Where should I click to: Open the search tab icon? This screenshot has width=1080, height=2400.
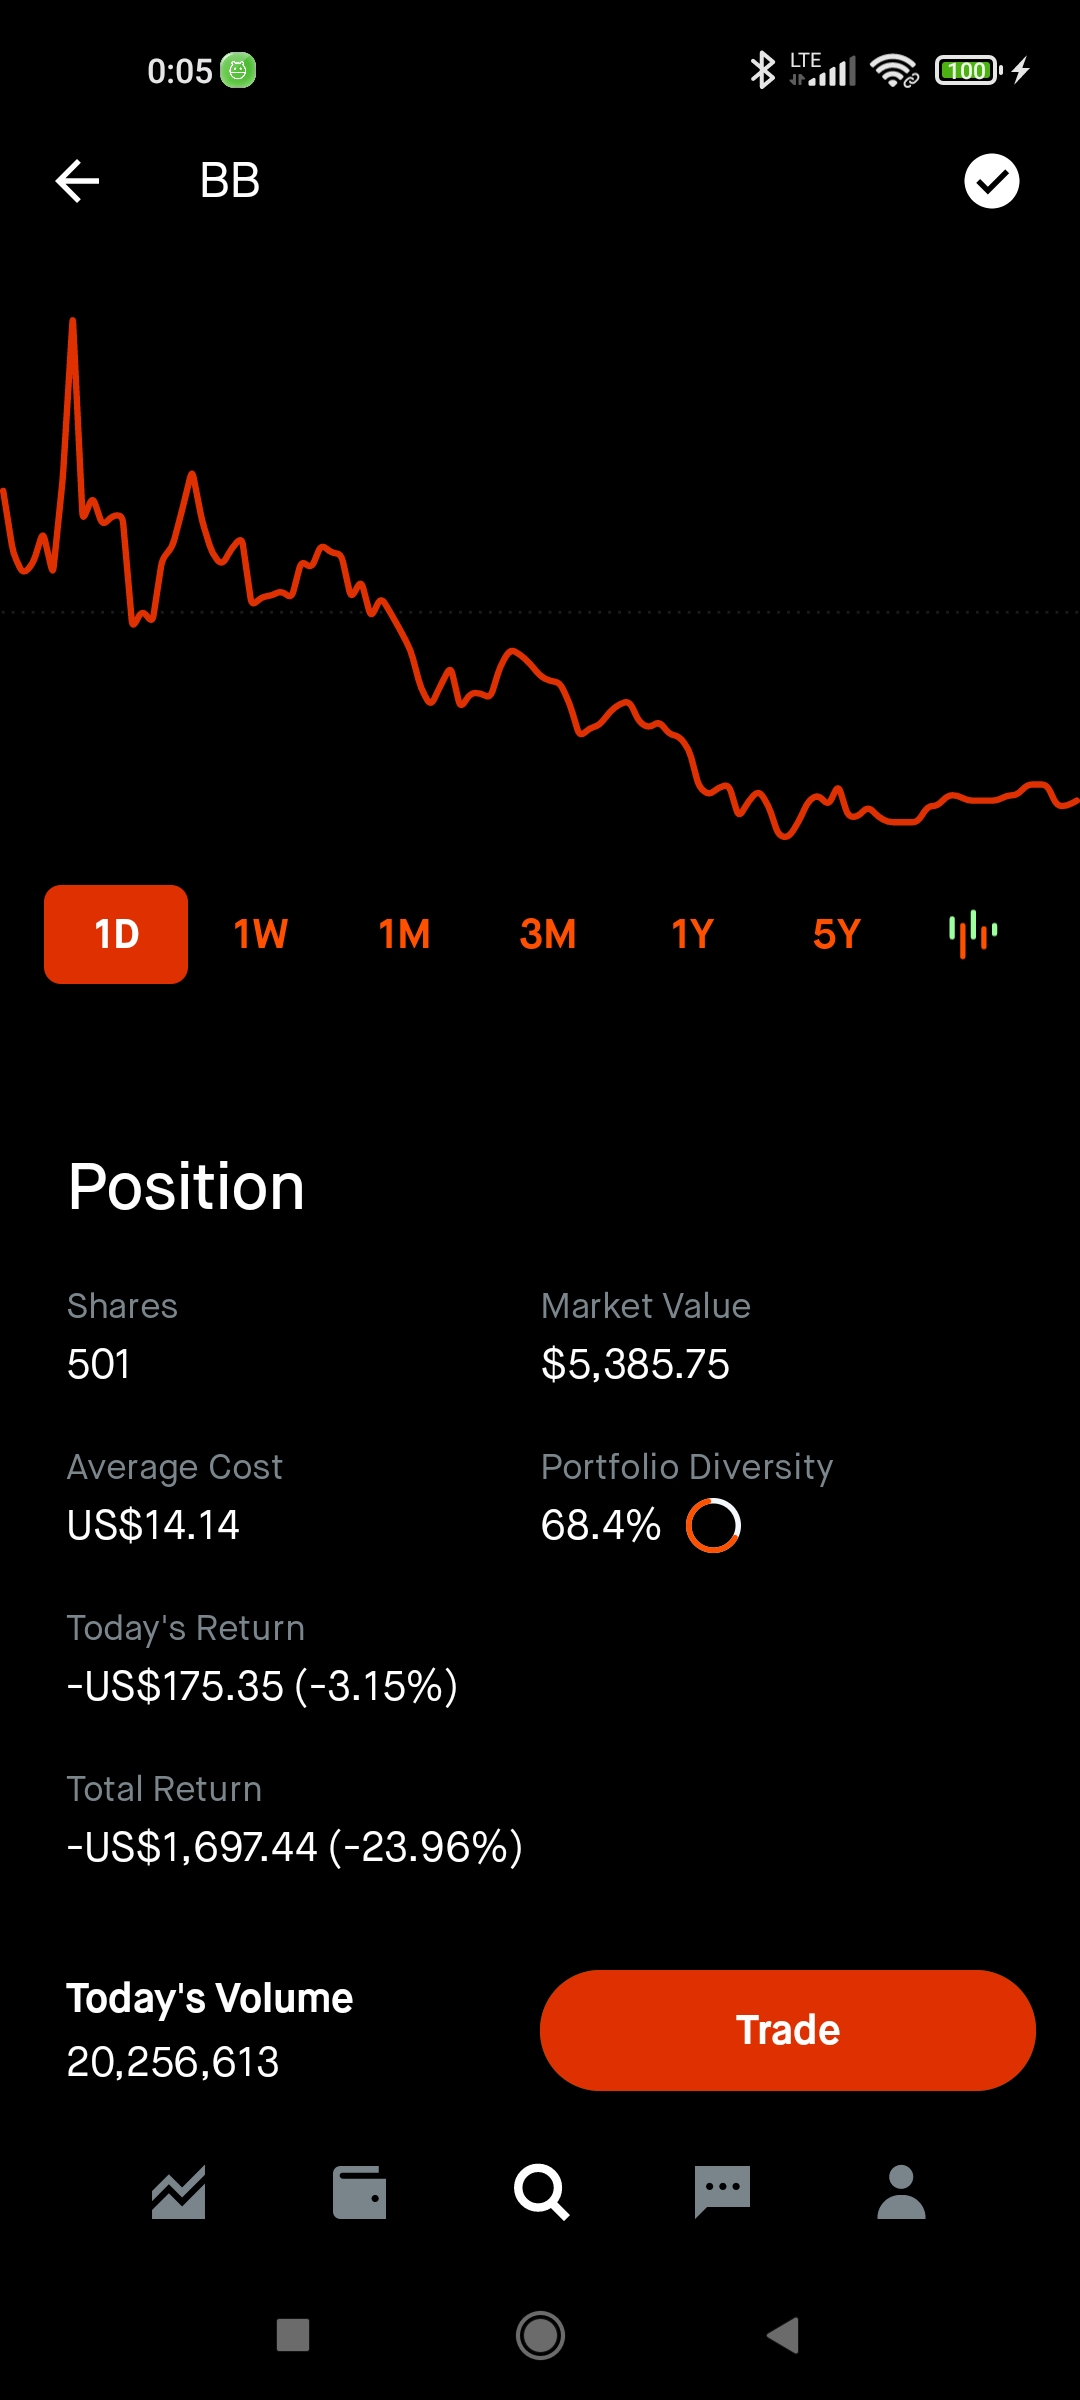pyautogui.click(x=541, y=2192)
